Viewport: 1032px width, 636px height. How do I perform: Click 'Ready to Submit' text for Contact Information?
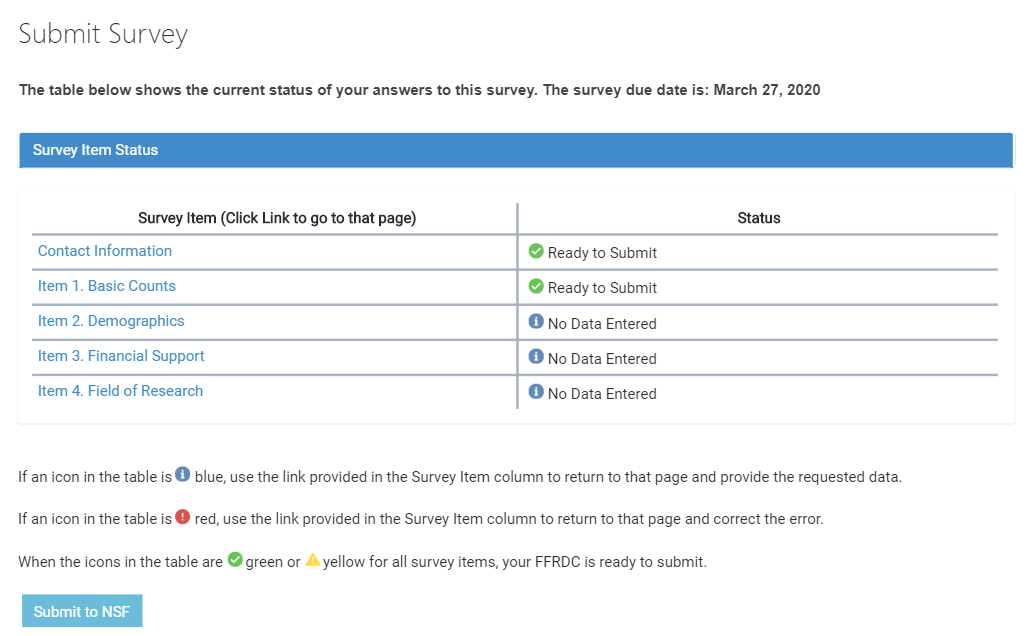(x=602, y=253)
